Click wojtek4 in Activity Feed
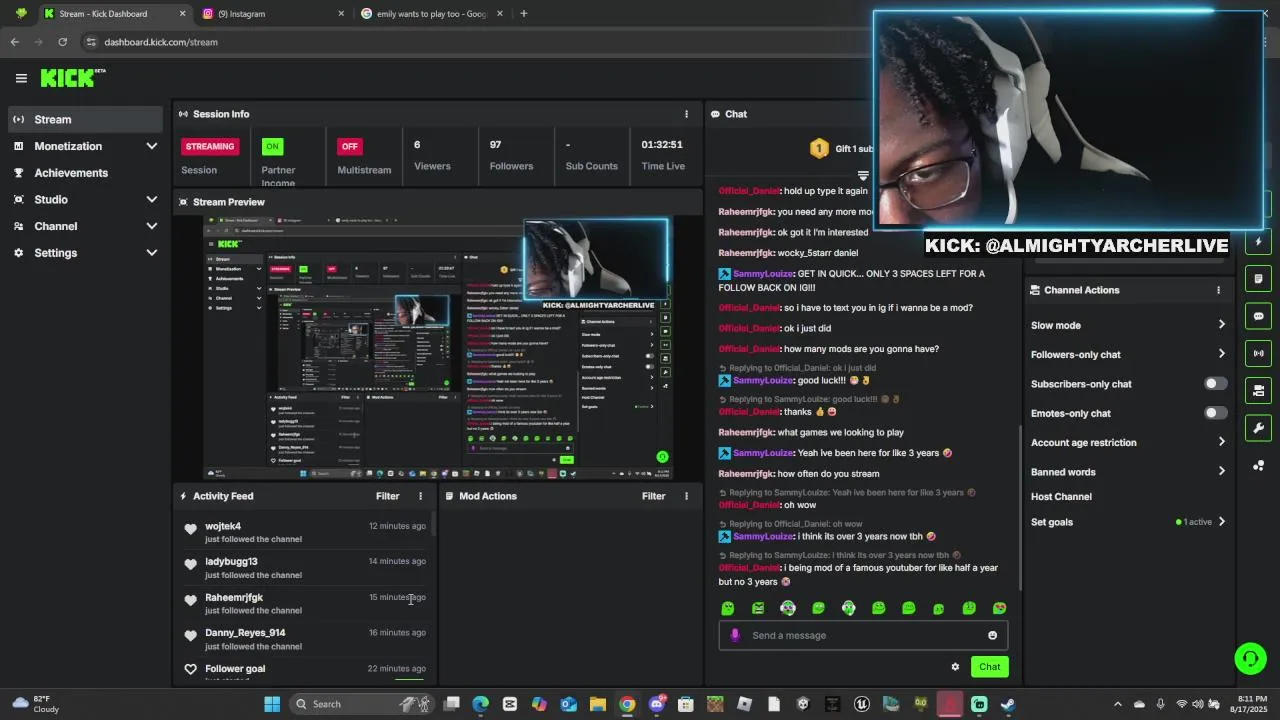Viewport: 1280px width, 720px height. coord(223,526)
